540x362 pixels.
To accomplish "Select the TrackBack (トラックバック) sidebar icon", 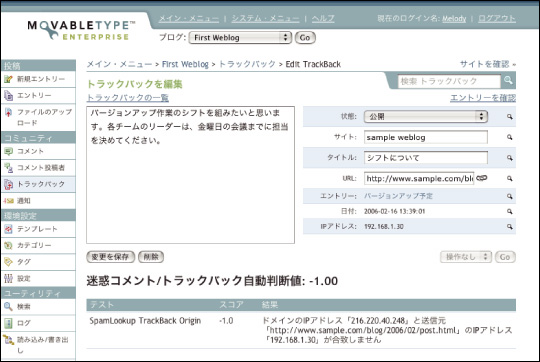I will coord(8,184).
